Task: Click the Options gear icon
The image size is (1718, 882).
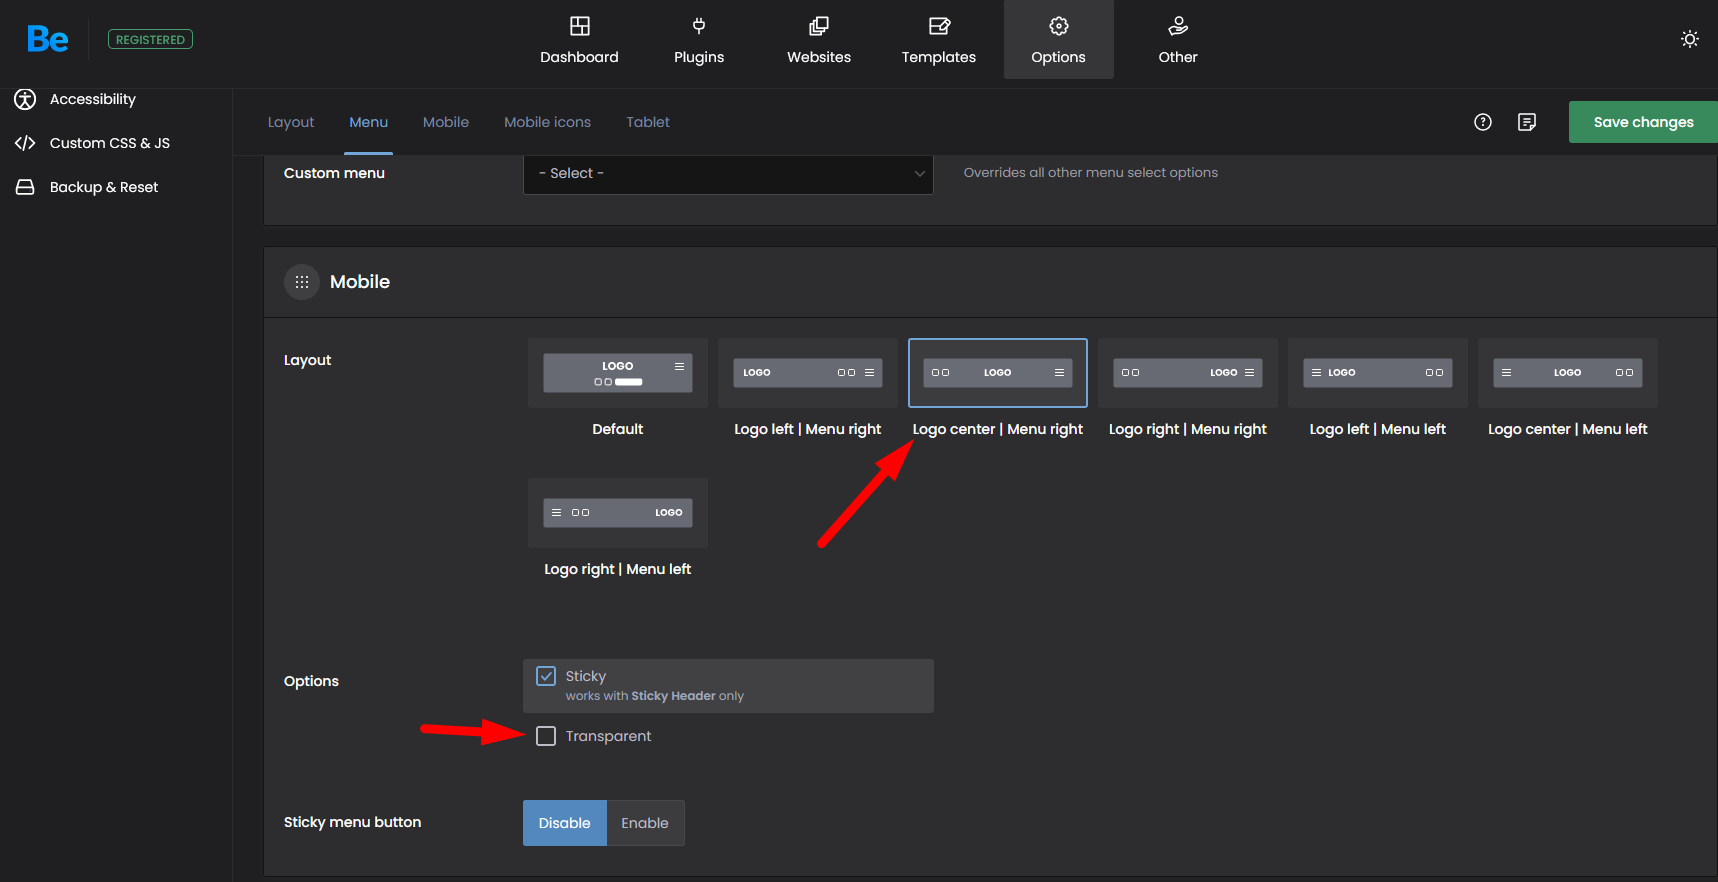Action: (x=1059, y=26)
